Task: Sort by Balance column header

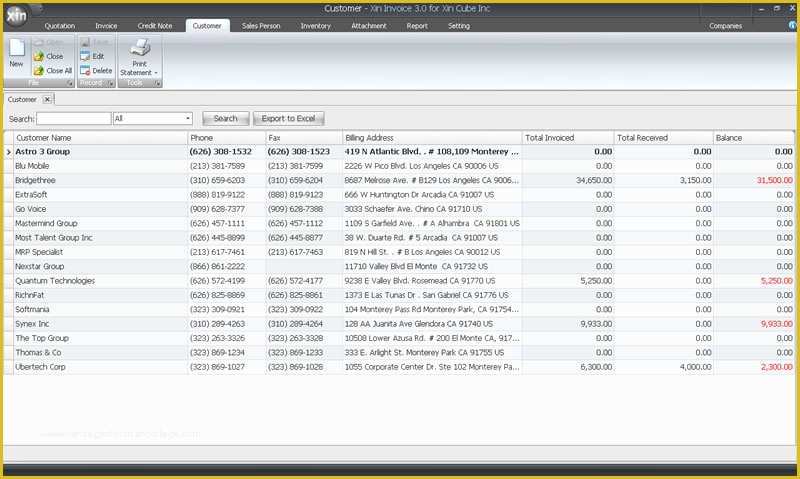Action: pos(754,138)
